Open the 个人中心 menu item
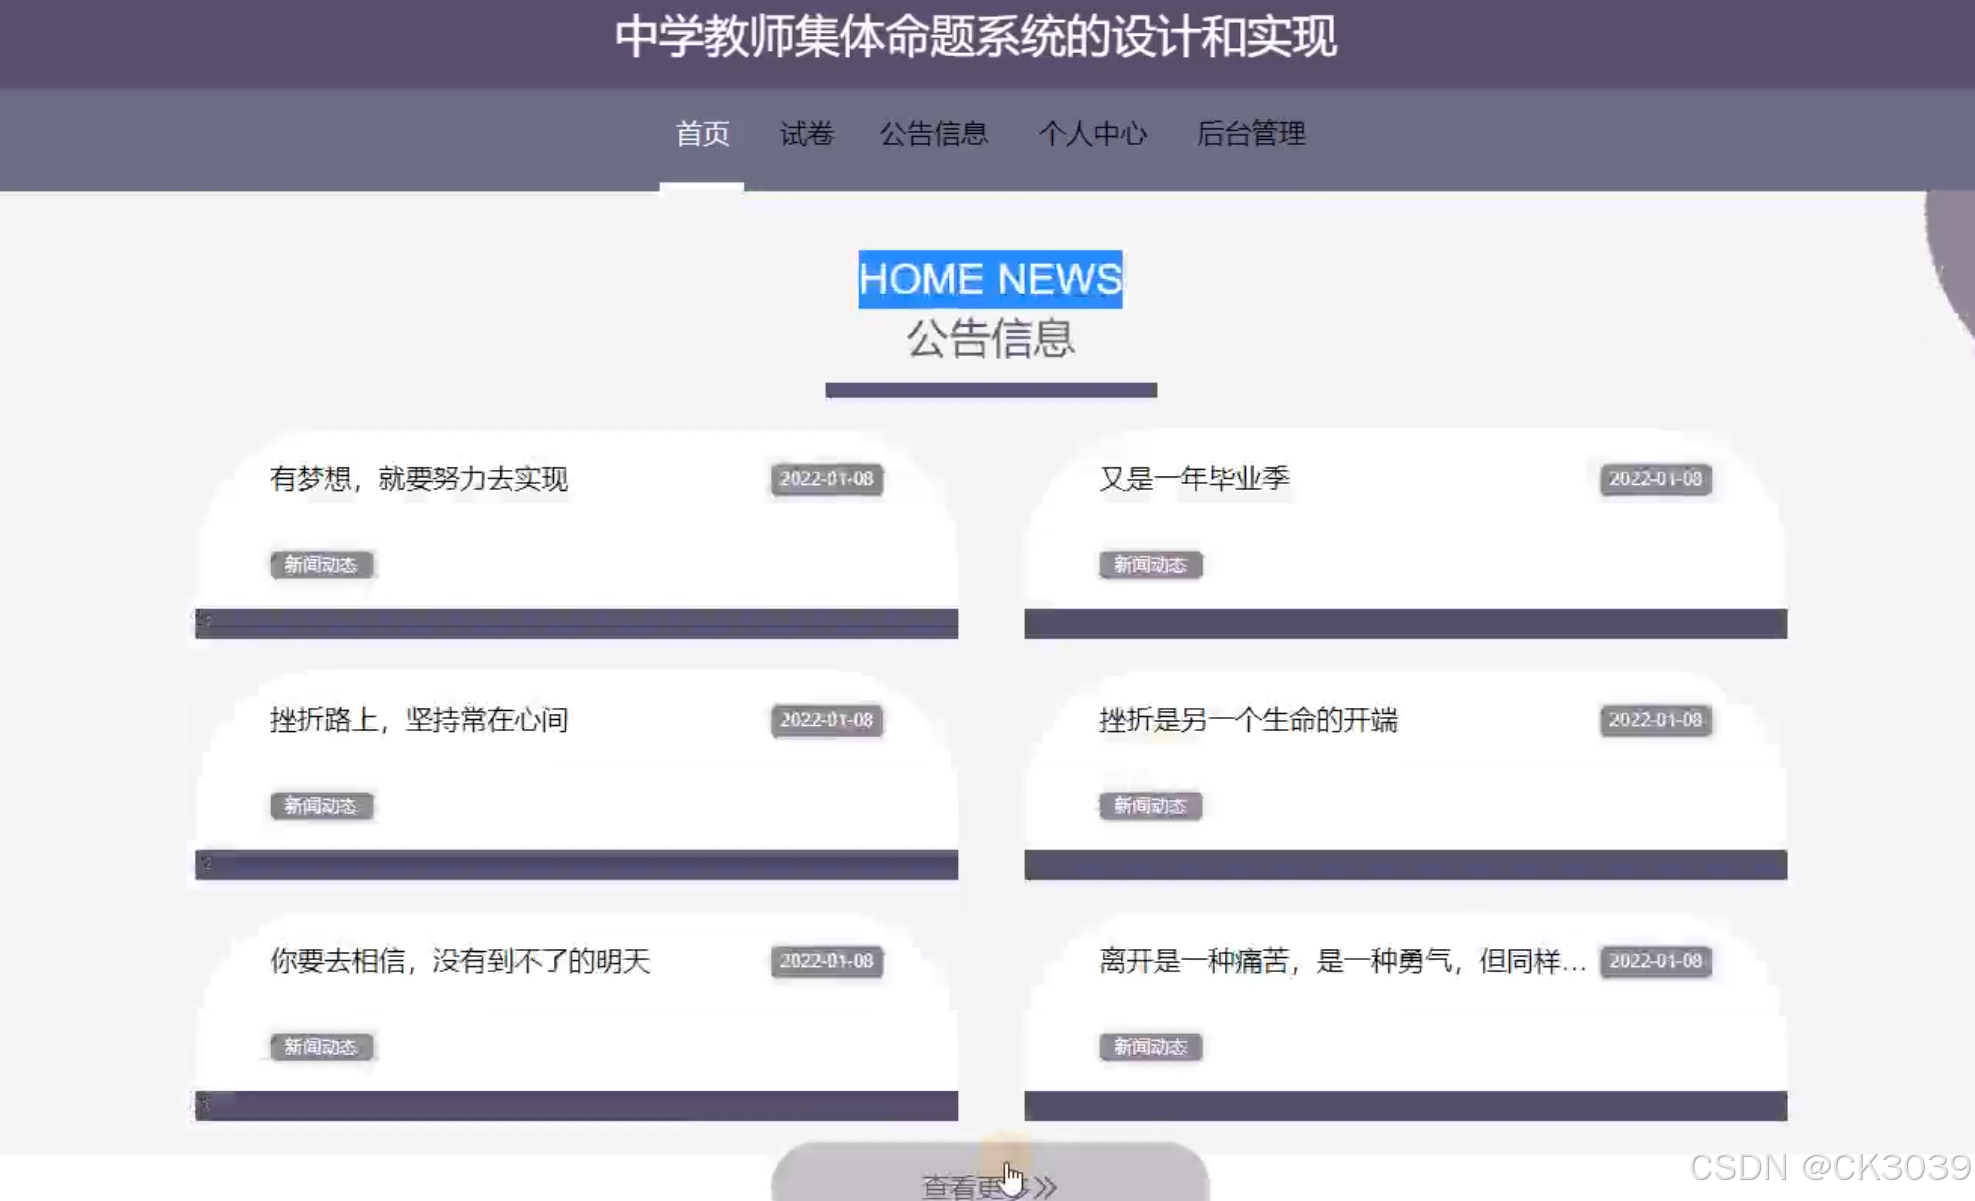Image resolution: width=1975 pixels, height=1201 pixels. (1092, 134)
